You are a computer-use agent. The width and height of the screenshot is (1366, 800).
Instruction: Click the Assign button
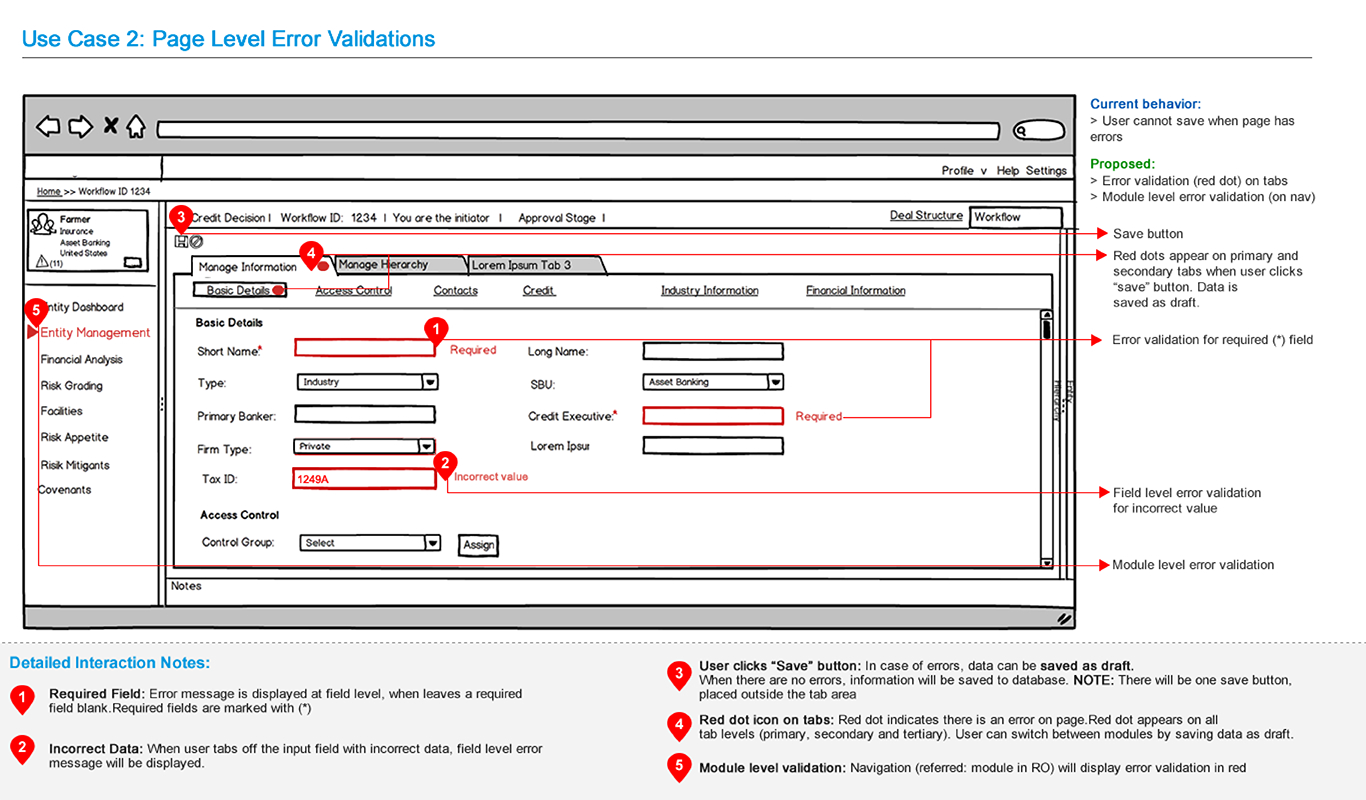[x=478, y=545]
